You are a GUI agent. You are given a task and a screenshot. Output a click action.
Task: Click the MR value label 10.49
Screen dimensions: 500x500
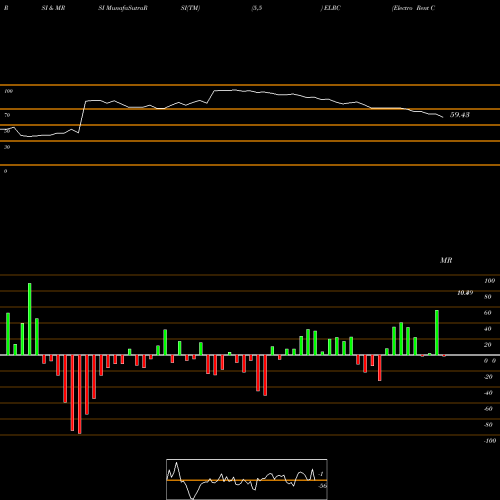[465, 293]
